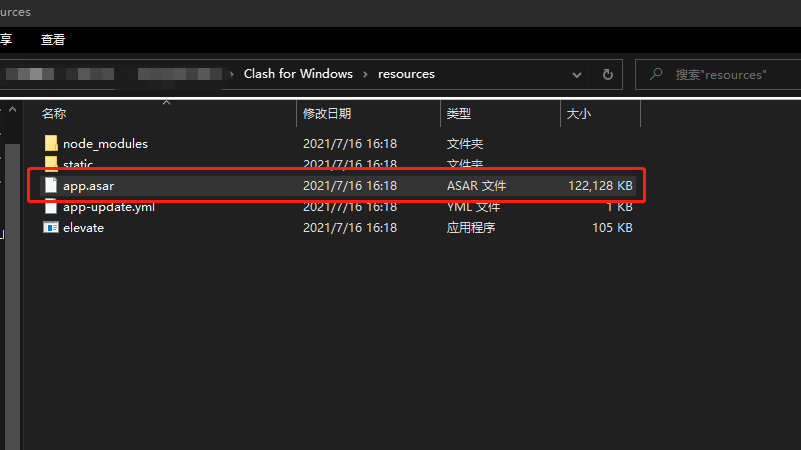Select the elevate application icon
The width and height of the screenshot is (801, 450).
(x=51, y=227)
